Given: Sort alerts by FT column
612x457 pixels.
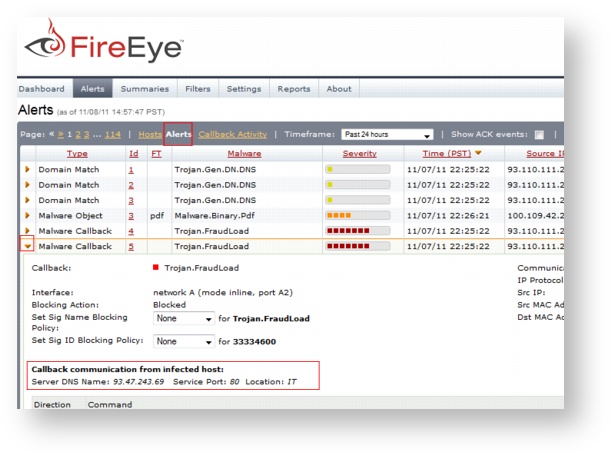Looking at the screenshot, I should coord(156,153).
